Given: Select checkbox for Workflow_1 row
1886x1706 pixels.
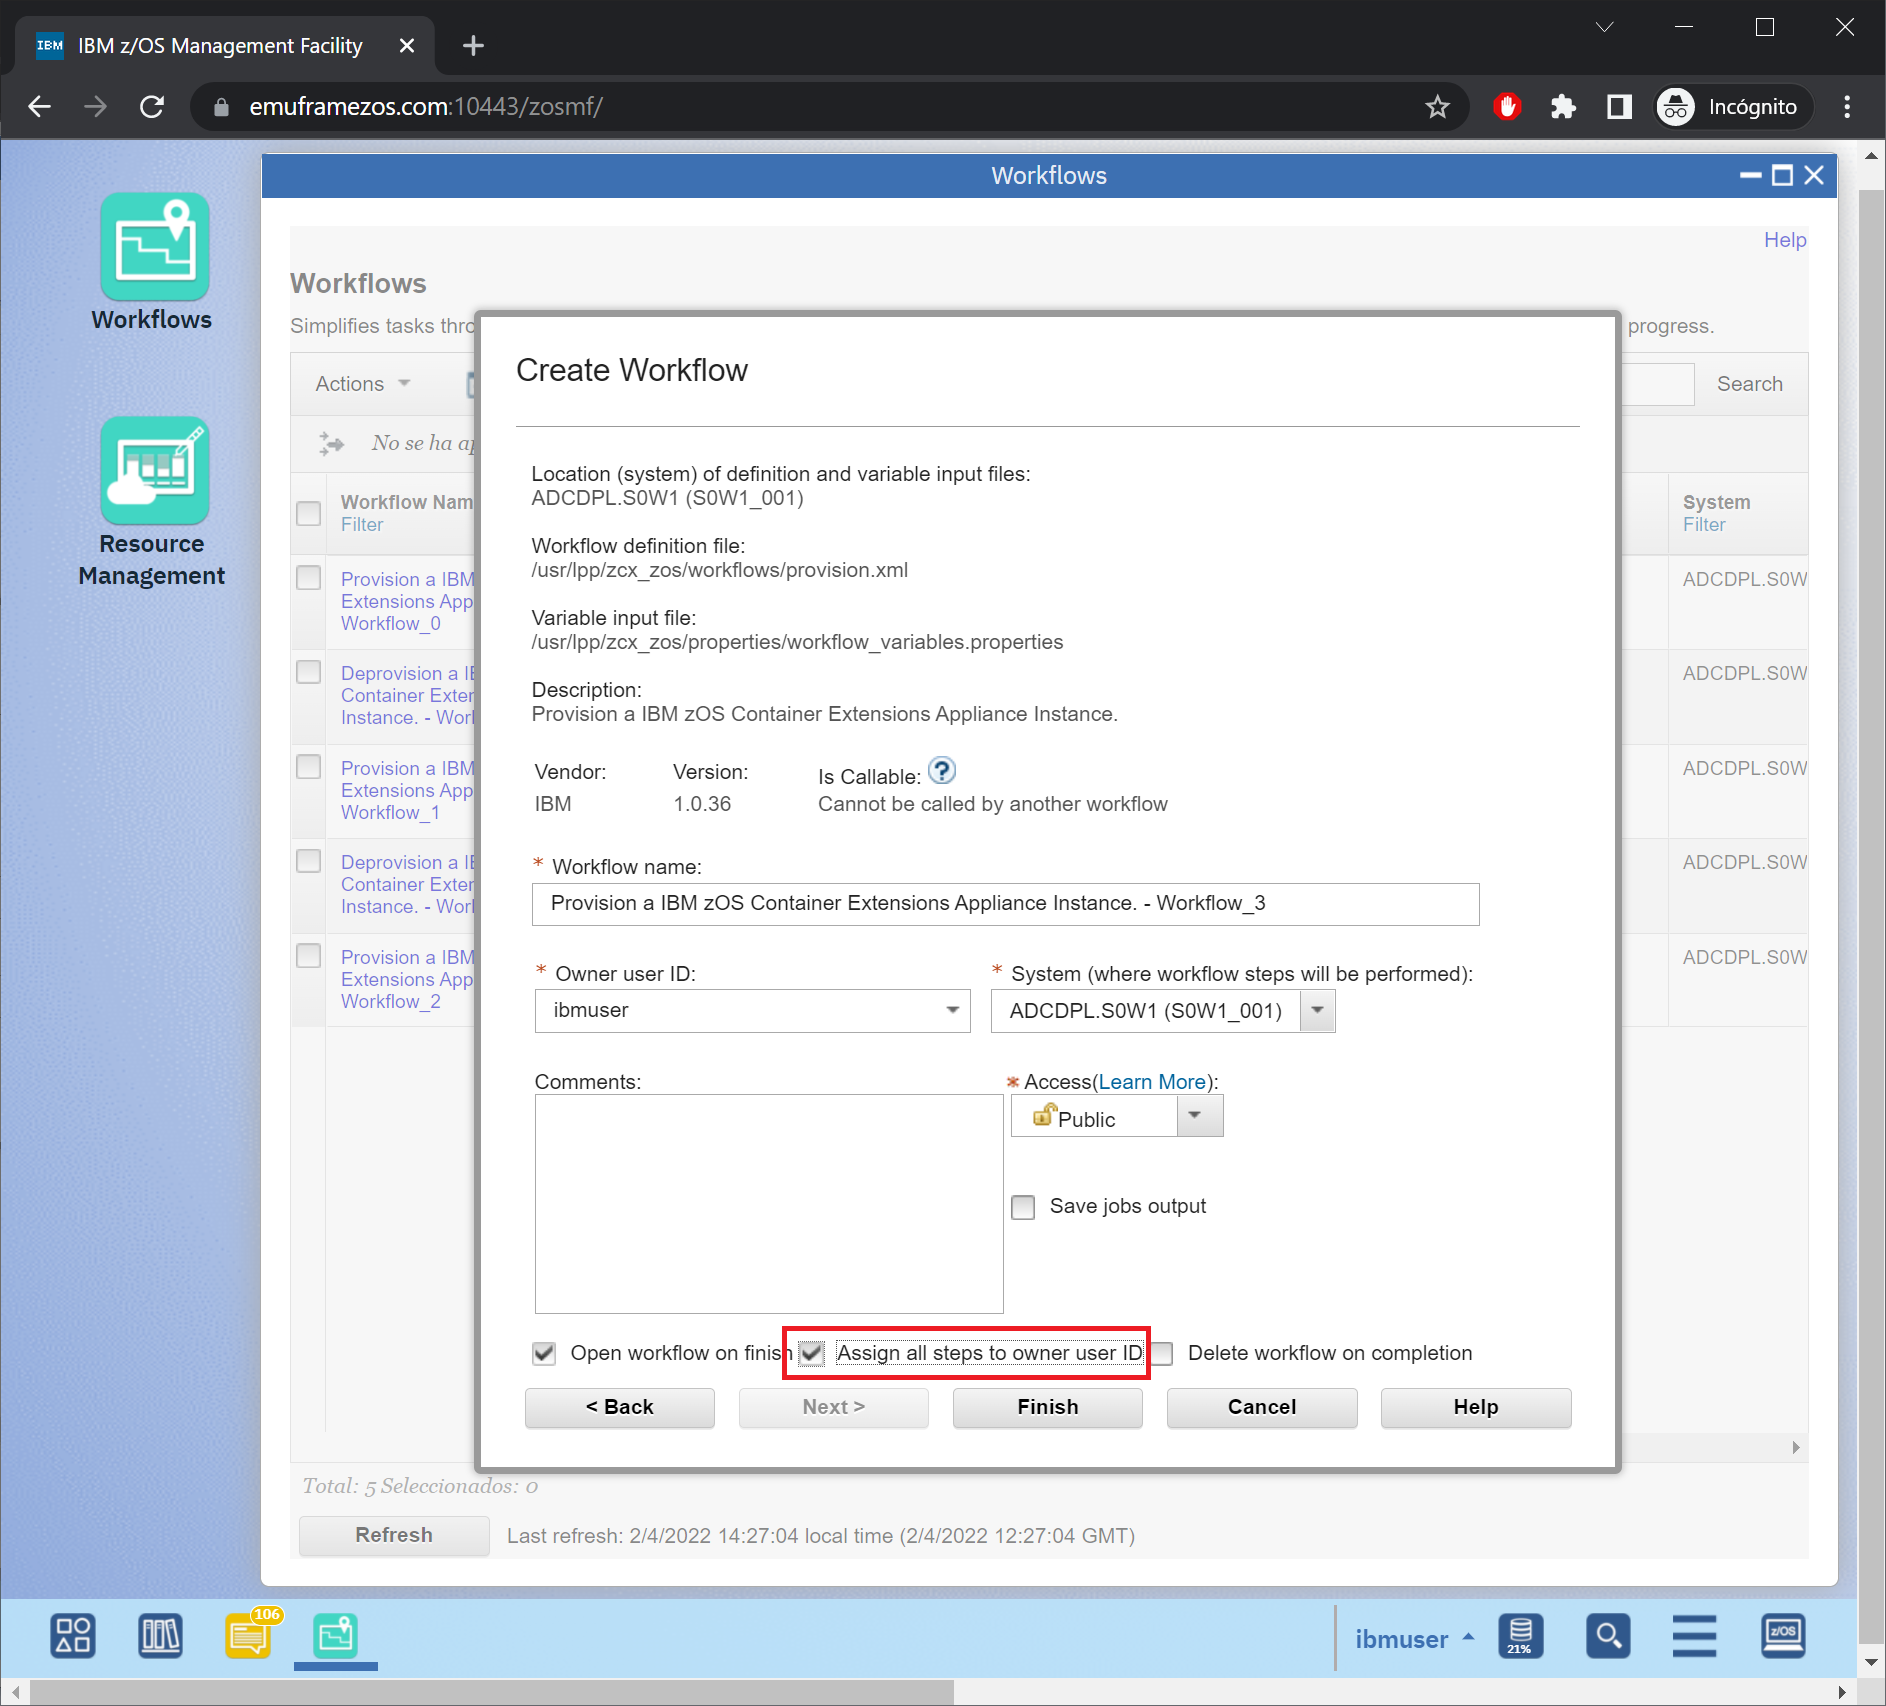Looking at the screenshot, I should [309, 767].
